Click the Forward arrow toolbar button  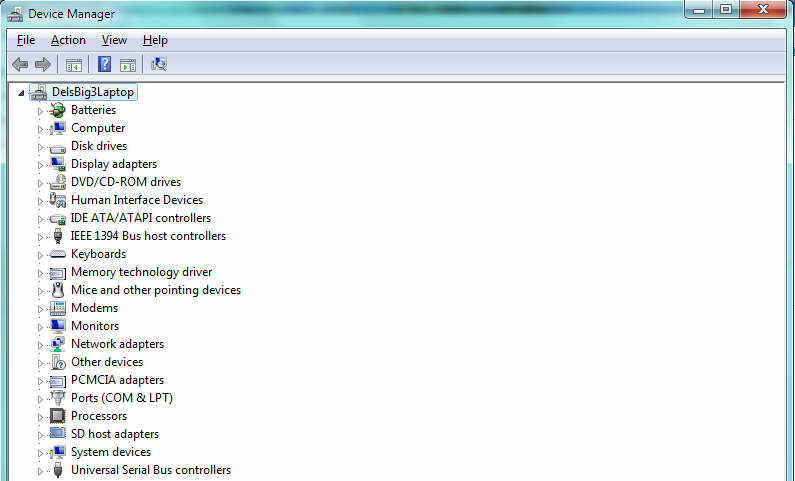click(43, 64)
